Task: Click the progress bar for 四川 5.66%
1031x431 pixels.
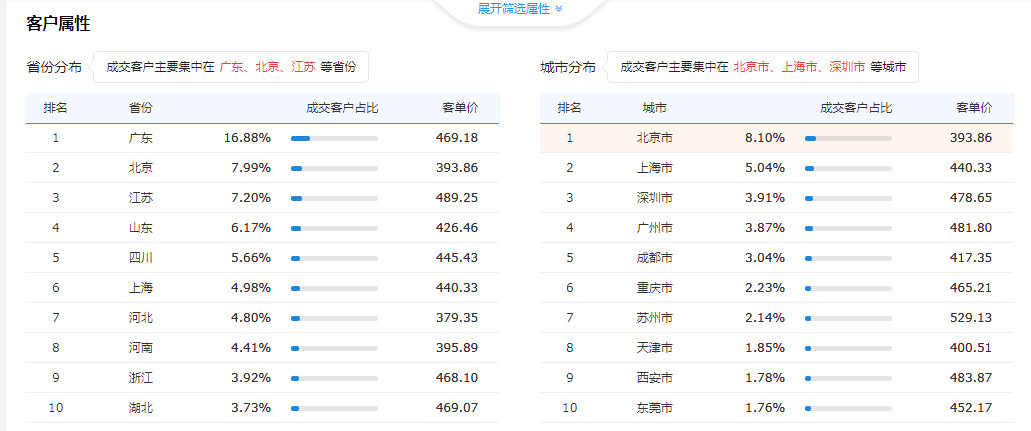Action: pos(334,259)
